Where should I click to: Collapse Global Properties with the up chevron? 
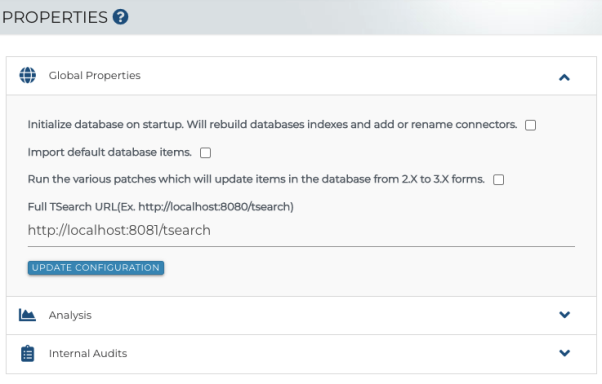click(x=564, y=78)
